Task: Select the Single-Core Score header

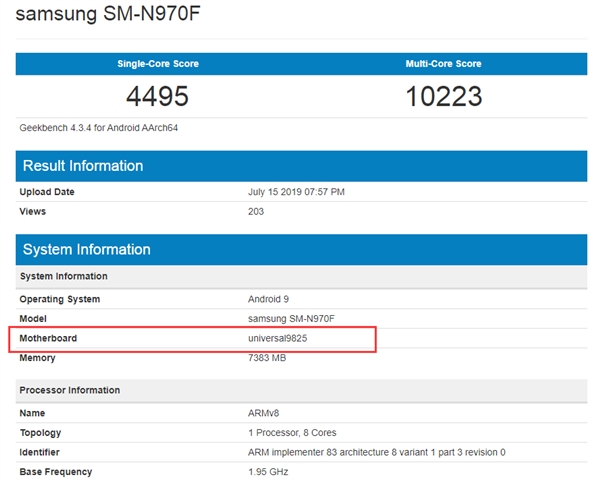Action: [158, 64]
